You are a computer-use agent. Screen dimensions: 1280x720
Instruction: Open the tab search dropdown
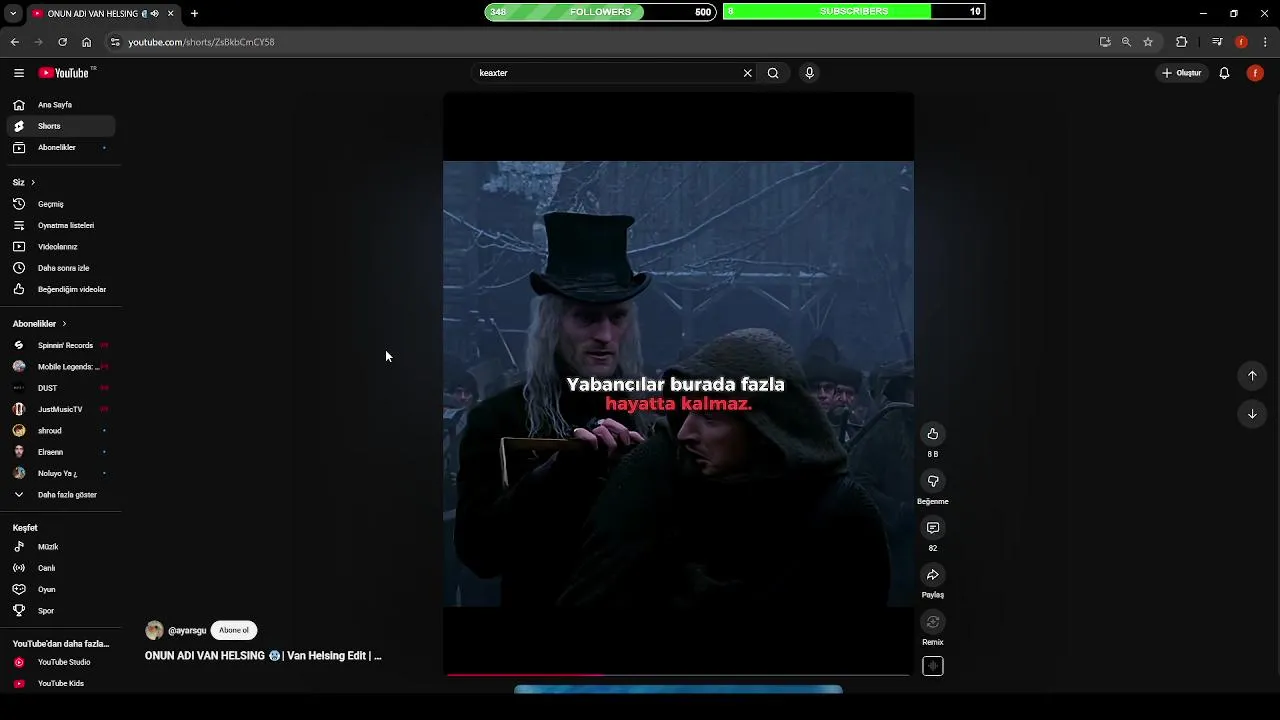pos(13,13)
